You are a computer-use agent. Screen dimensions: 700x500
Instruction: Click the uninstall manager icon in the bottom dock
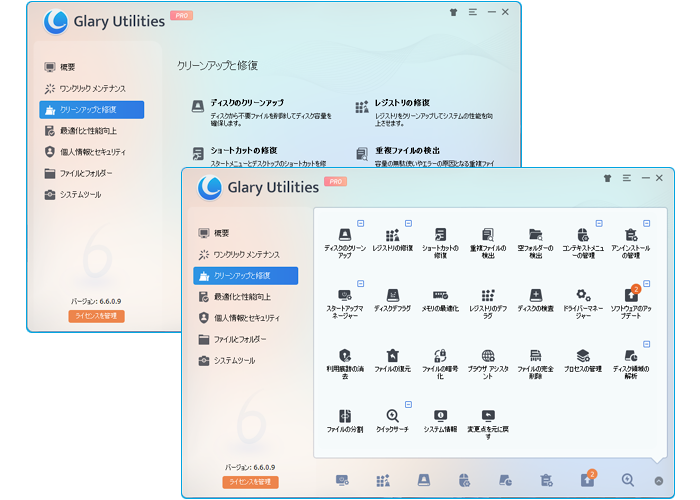546,480
